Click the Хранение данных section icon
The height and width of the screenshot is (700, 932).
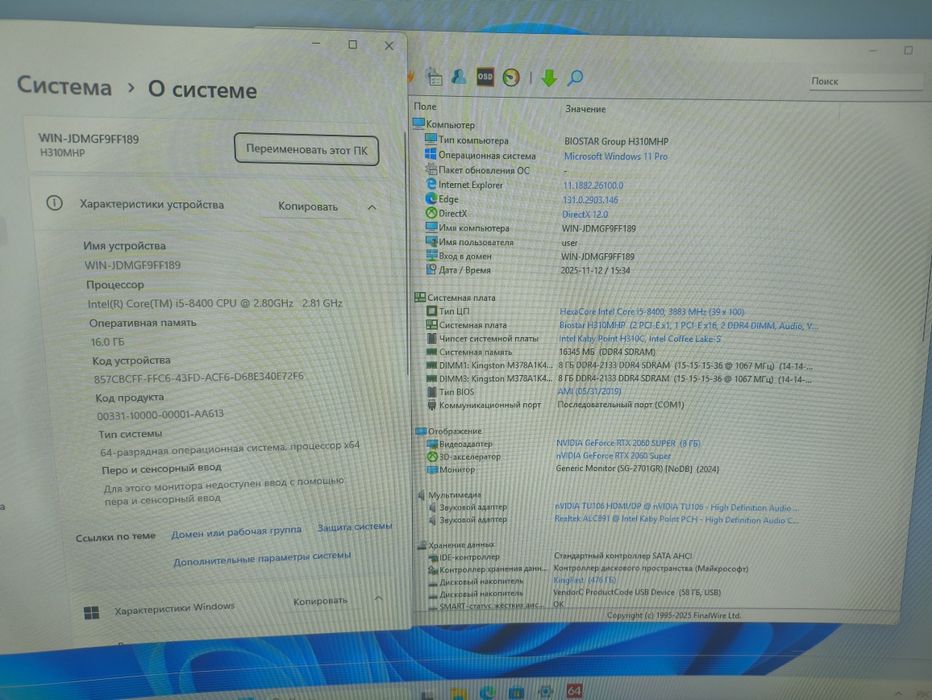pyautogui.click(x=422, y=544)
